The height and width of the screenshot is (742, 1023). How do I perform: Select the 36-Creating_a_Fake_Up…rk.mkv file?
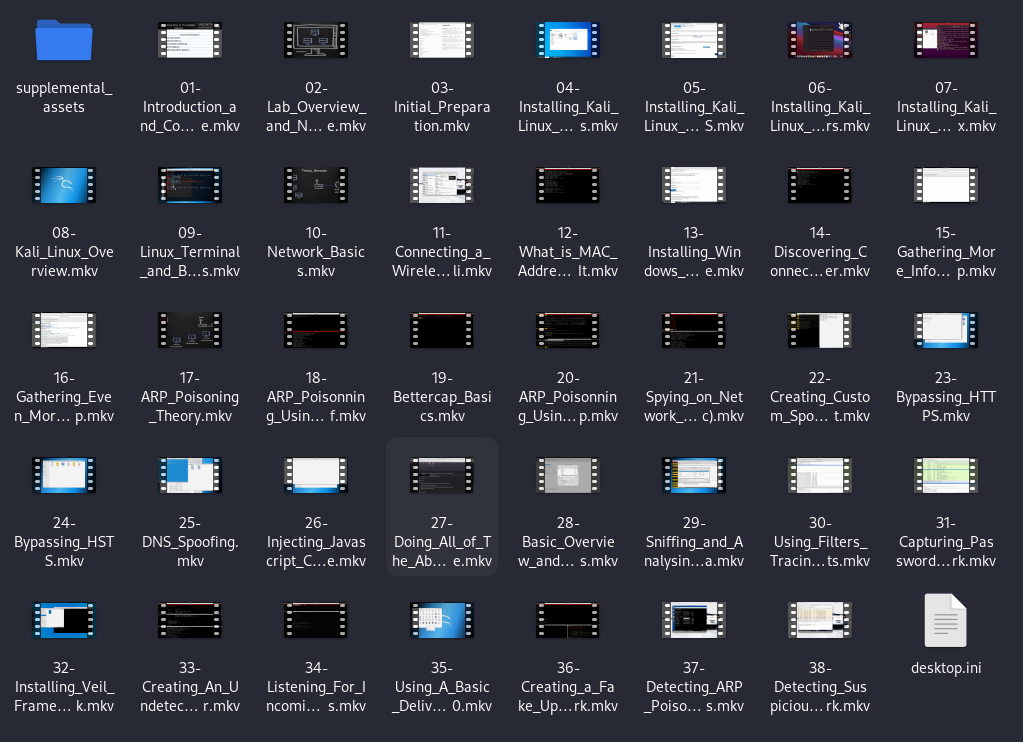[x=568, y=621]
